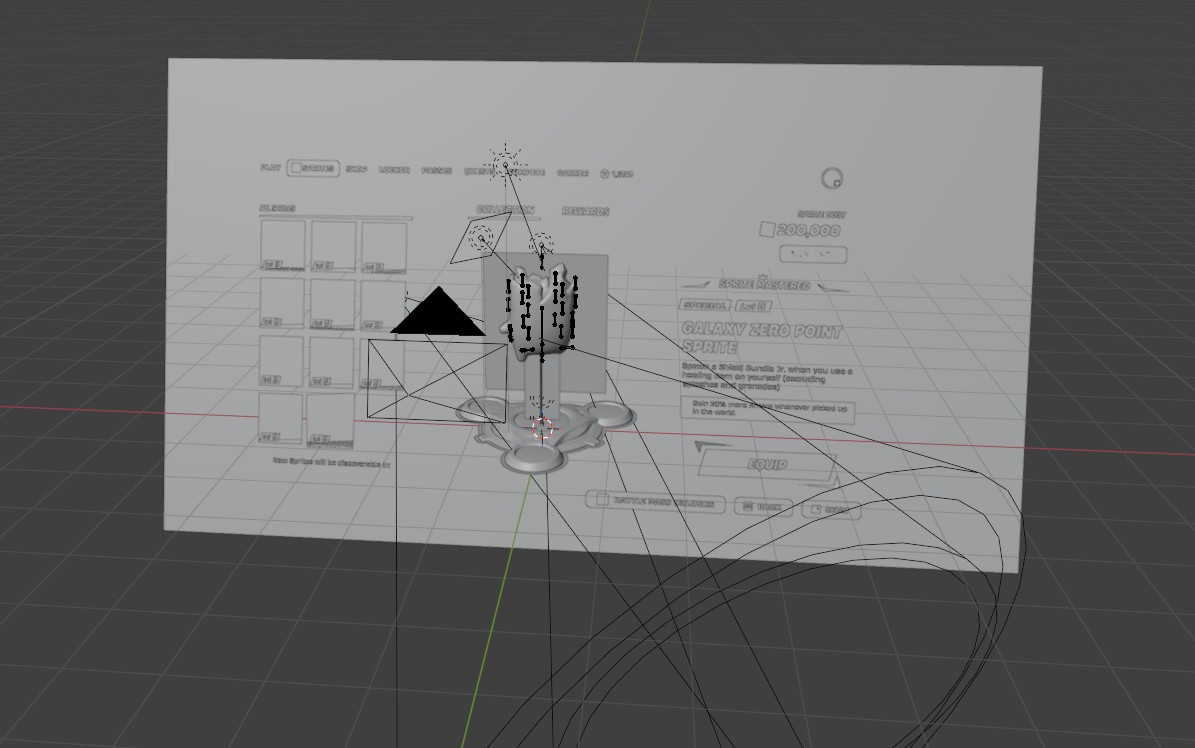Click the CAREER tab on the image
The width and height of the screenshot is (1195, 748).
point(572,173)
